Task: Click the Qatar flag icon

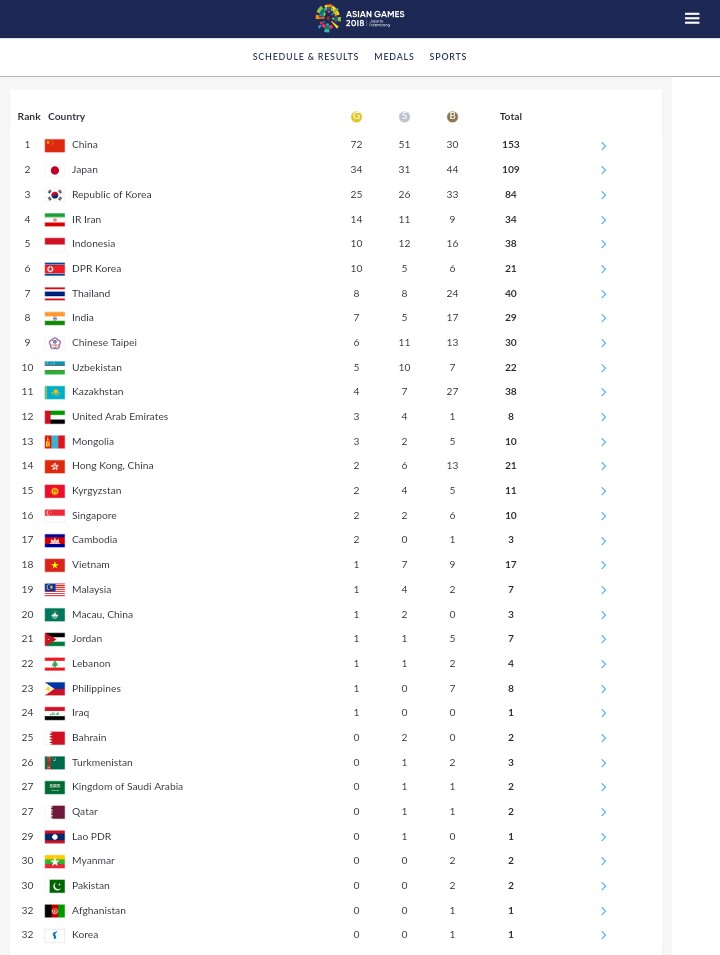Action: (55, 812)
